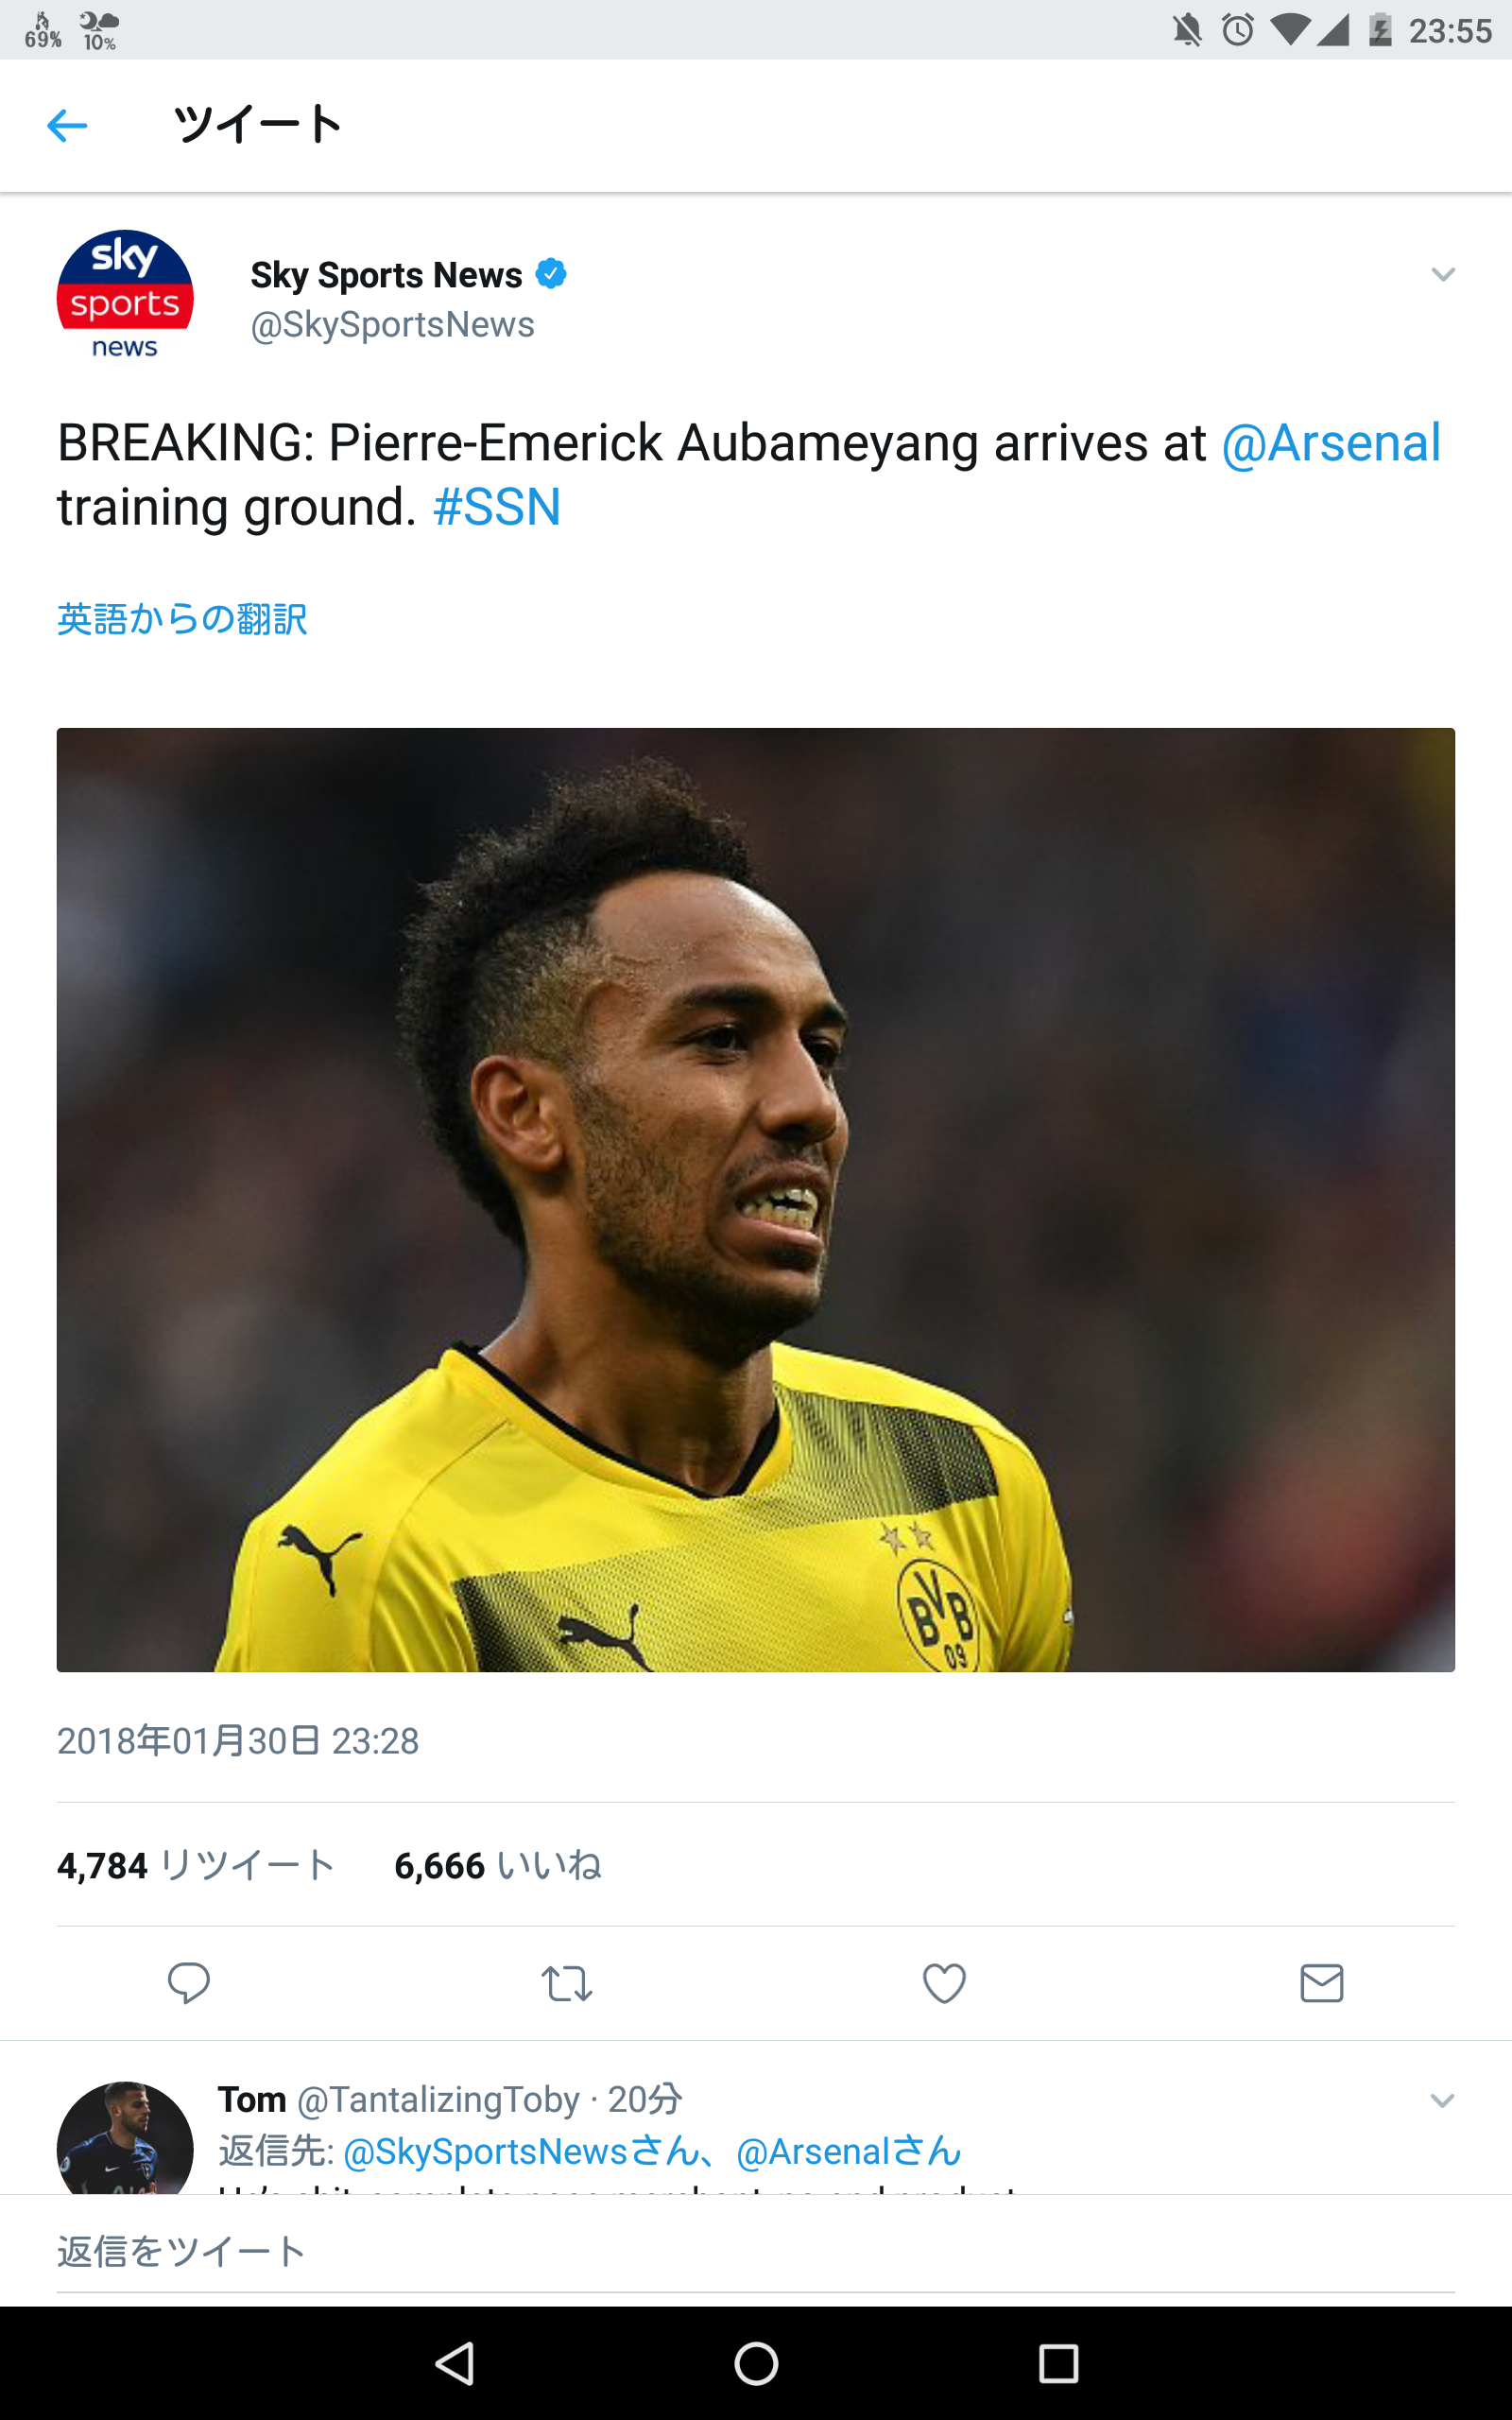The width and height of the screenshot is (1512, 2420).
Task: Open @SkySportsNews mention in Tom's reply
Action: pyautogui.click(x=520, y=2150)
